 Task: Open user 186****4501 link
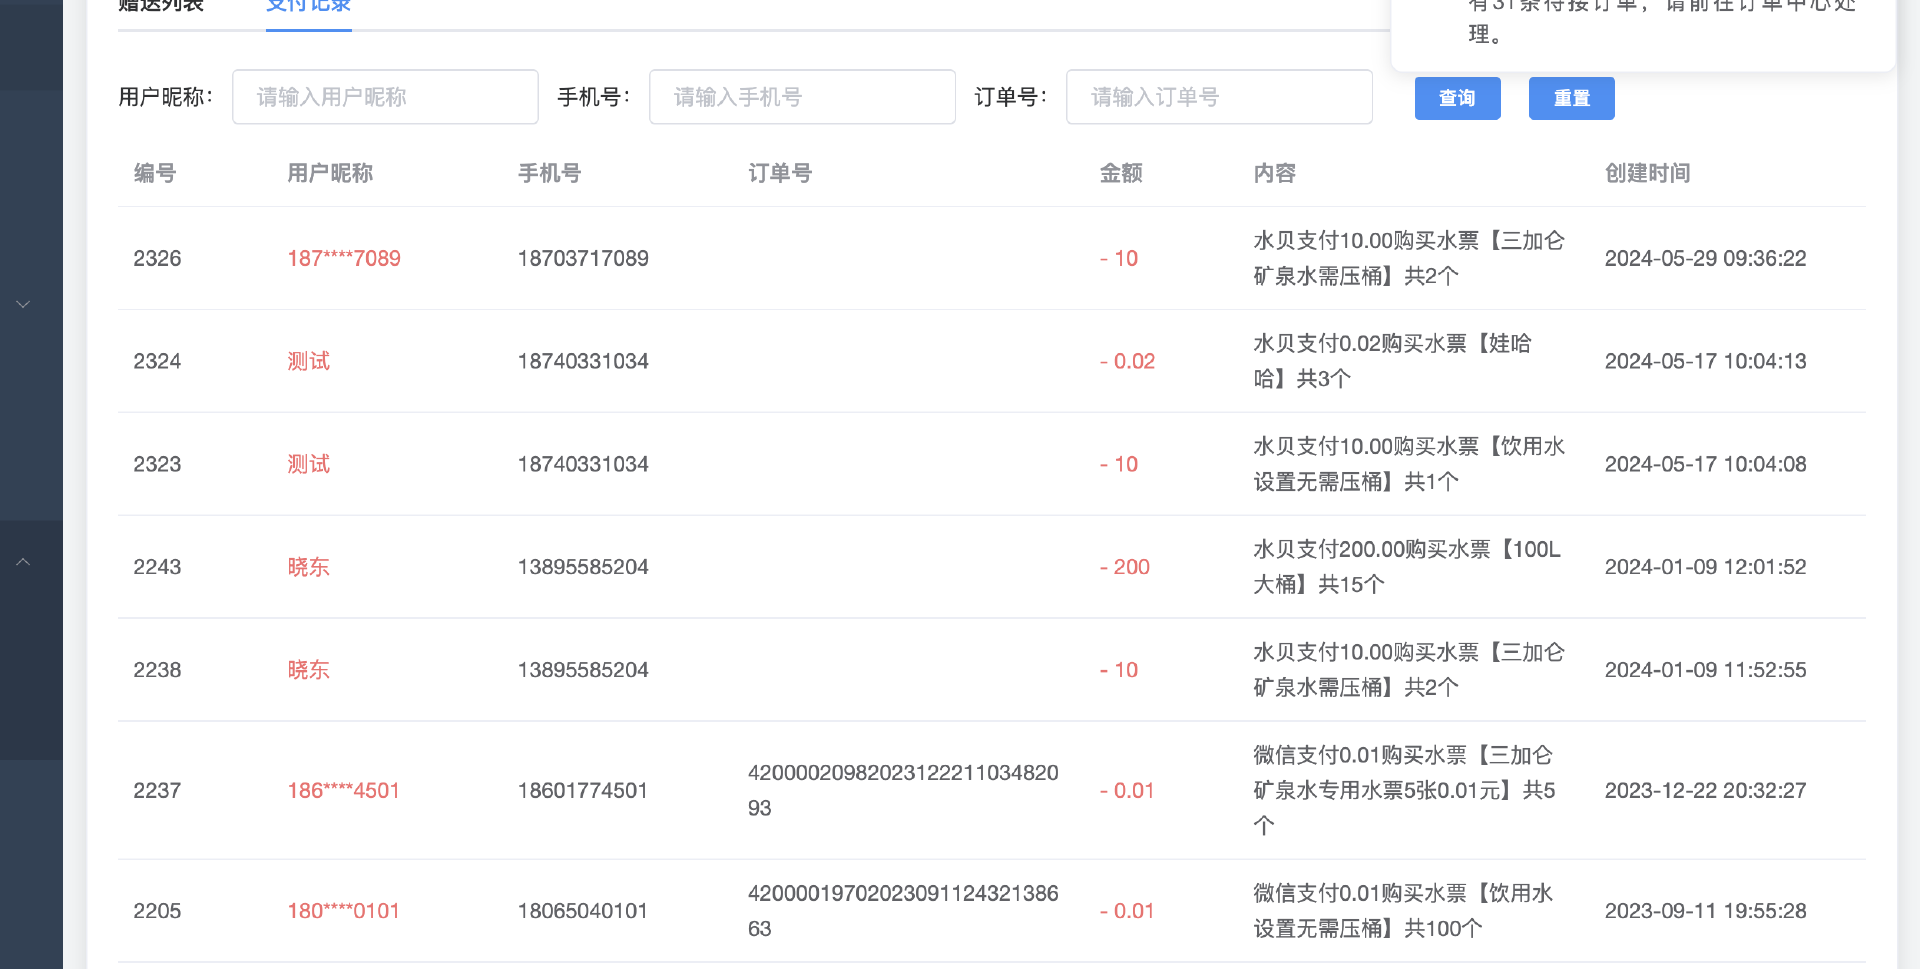pos(344,791)
